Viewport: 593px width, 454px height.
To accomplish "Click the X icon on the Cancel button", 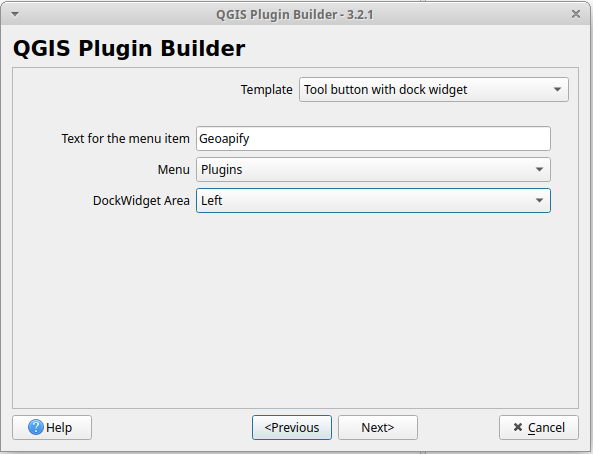I will pyautogui.click(x=518, y=427).
